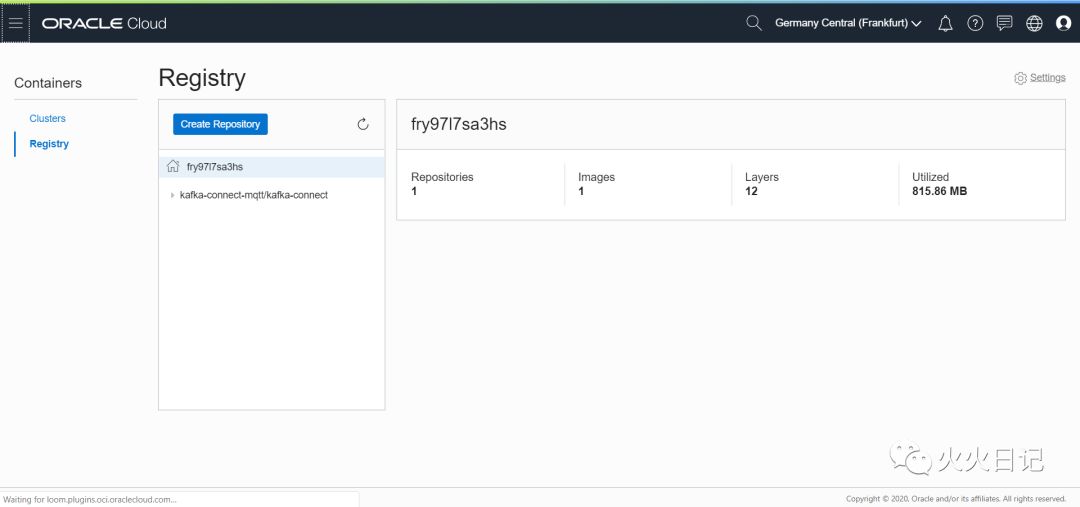
Task: Click the Utilized 815.86 MB value
Action: click(x=939, y=192)
